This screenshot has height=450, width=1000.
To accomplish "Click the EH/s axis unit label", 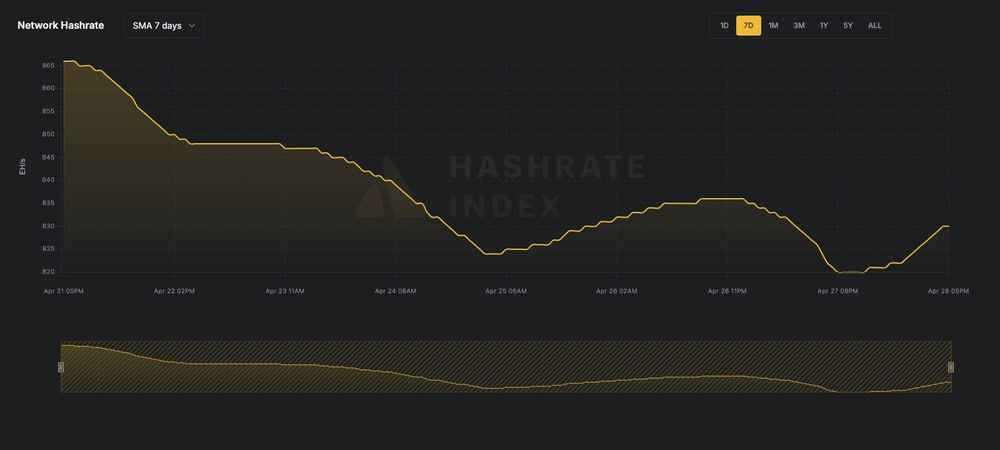I will point(23,167).
